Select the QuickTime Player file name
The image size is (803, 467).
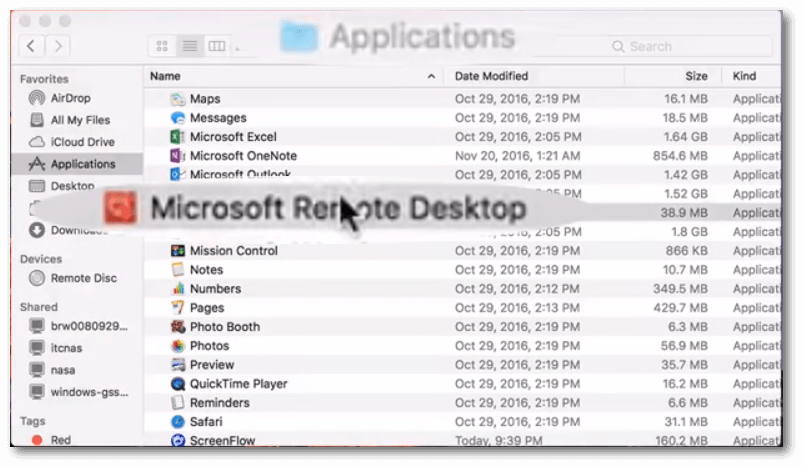tap(239, 384)
